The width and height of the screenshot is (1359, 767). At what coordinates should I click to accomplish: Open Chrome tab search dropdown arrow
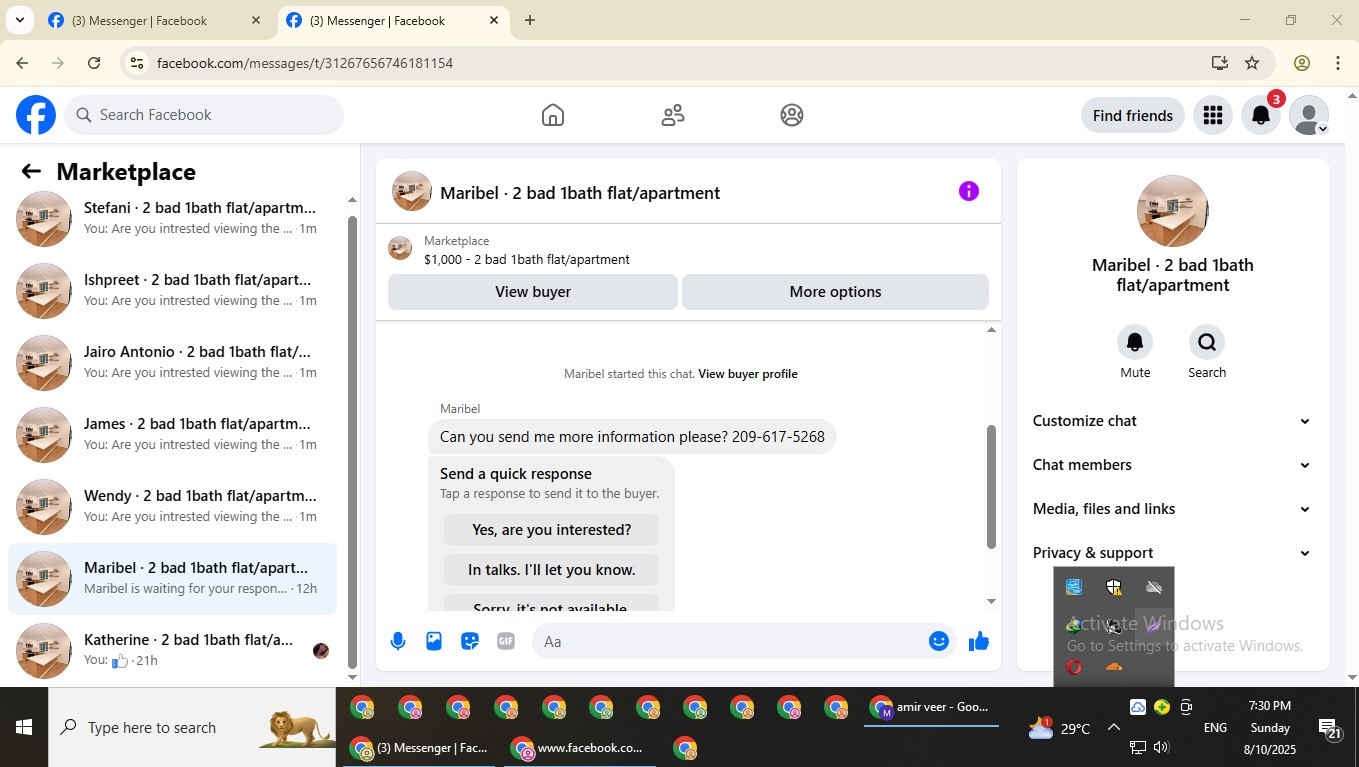[x=19, y=20]
